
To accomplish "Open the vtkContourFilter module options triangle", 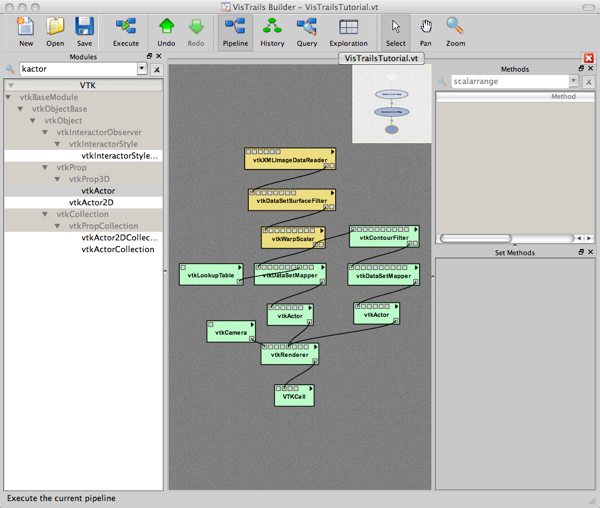I will [x=416, y=230].
